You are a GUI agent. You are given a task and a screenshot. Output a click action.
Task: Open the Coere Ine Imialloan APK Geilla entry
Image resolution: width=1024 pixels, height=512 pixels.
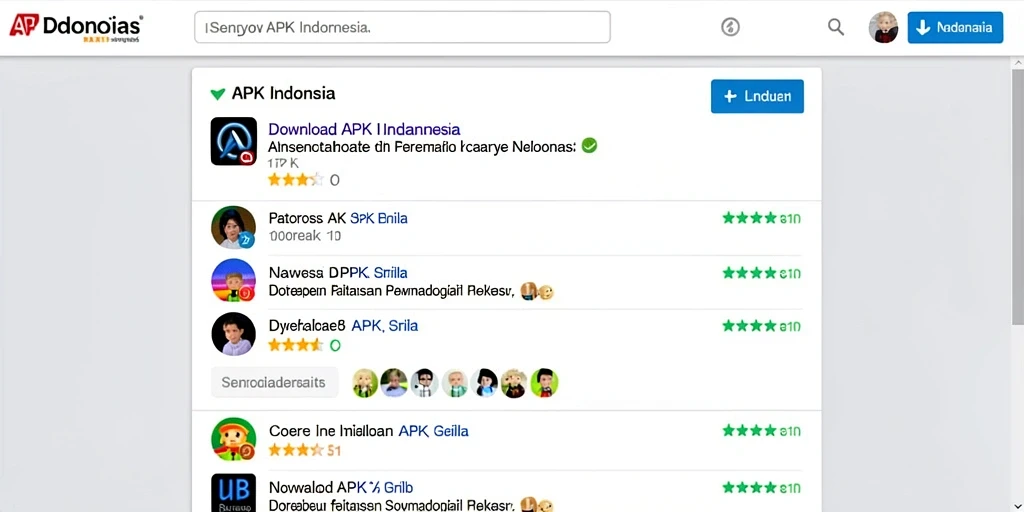click(368, 431)
